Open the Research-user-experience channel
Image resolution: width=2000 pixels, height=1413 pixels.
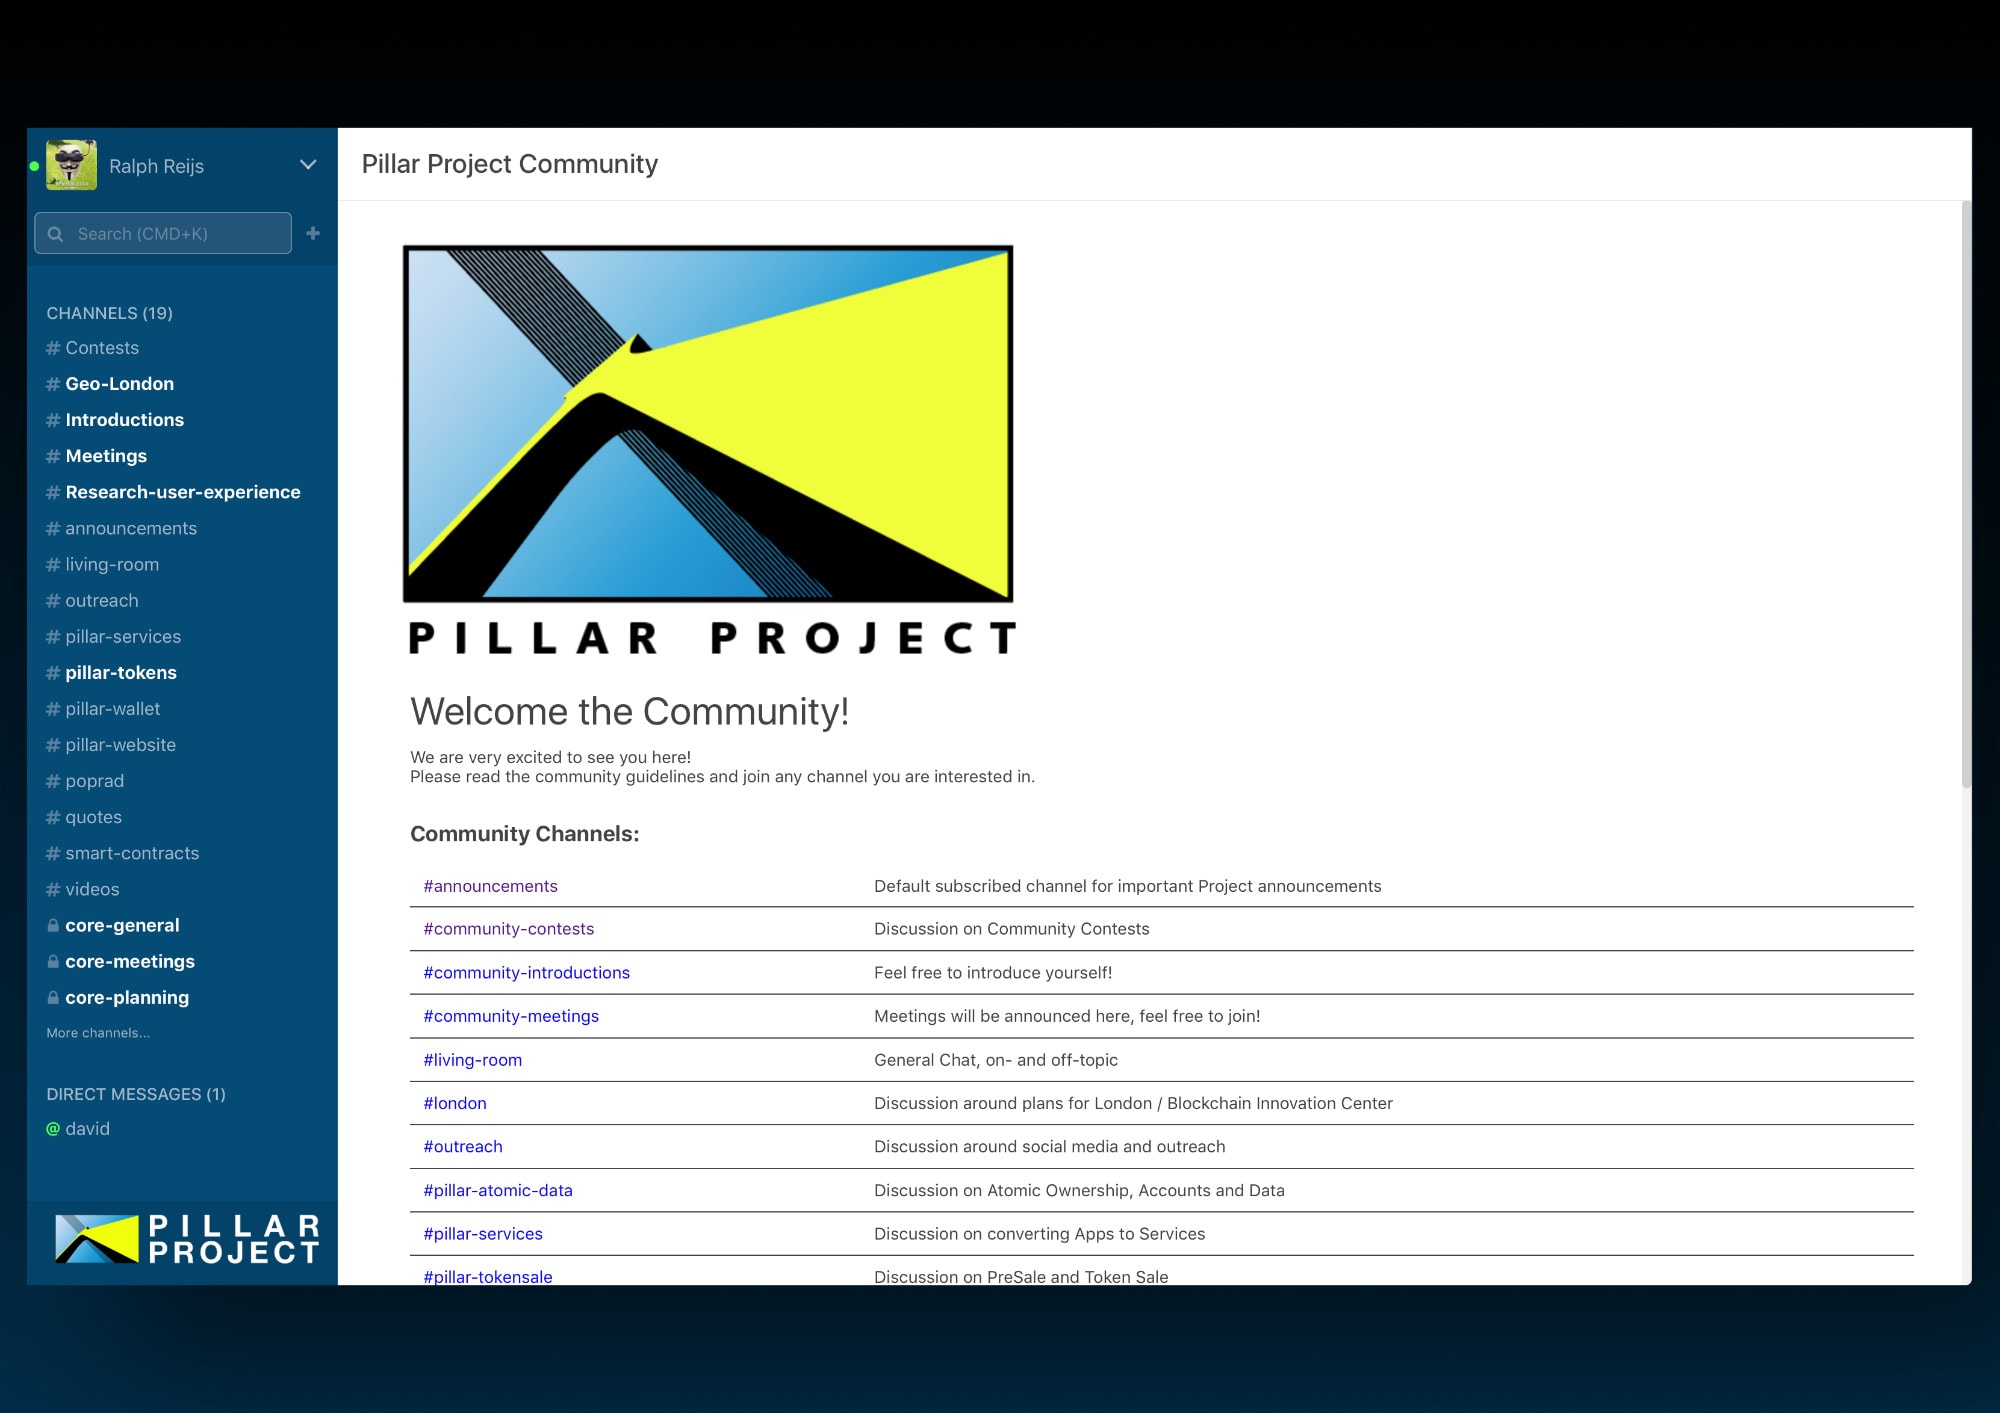click(x=182, y=492)
